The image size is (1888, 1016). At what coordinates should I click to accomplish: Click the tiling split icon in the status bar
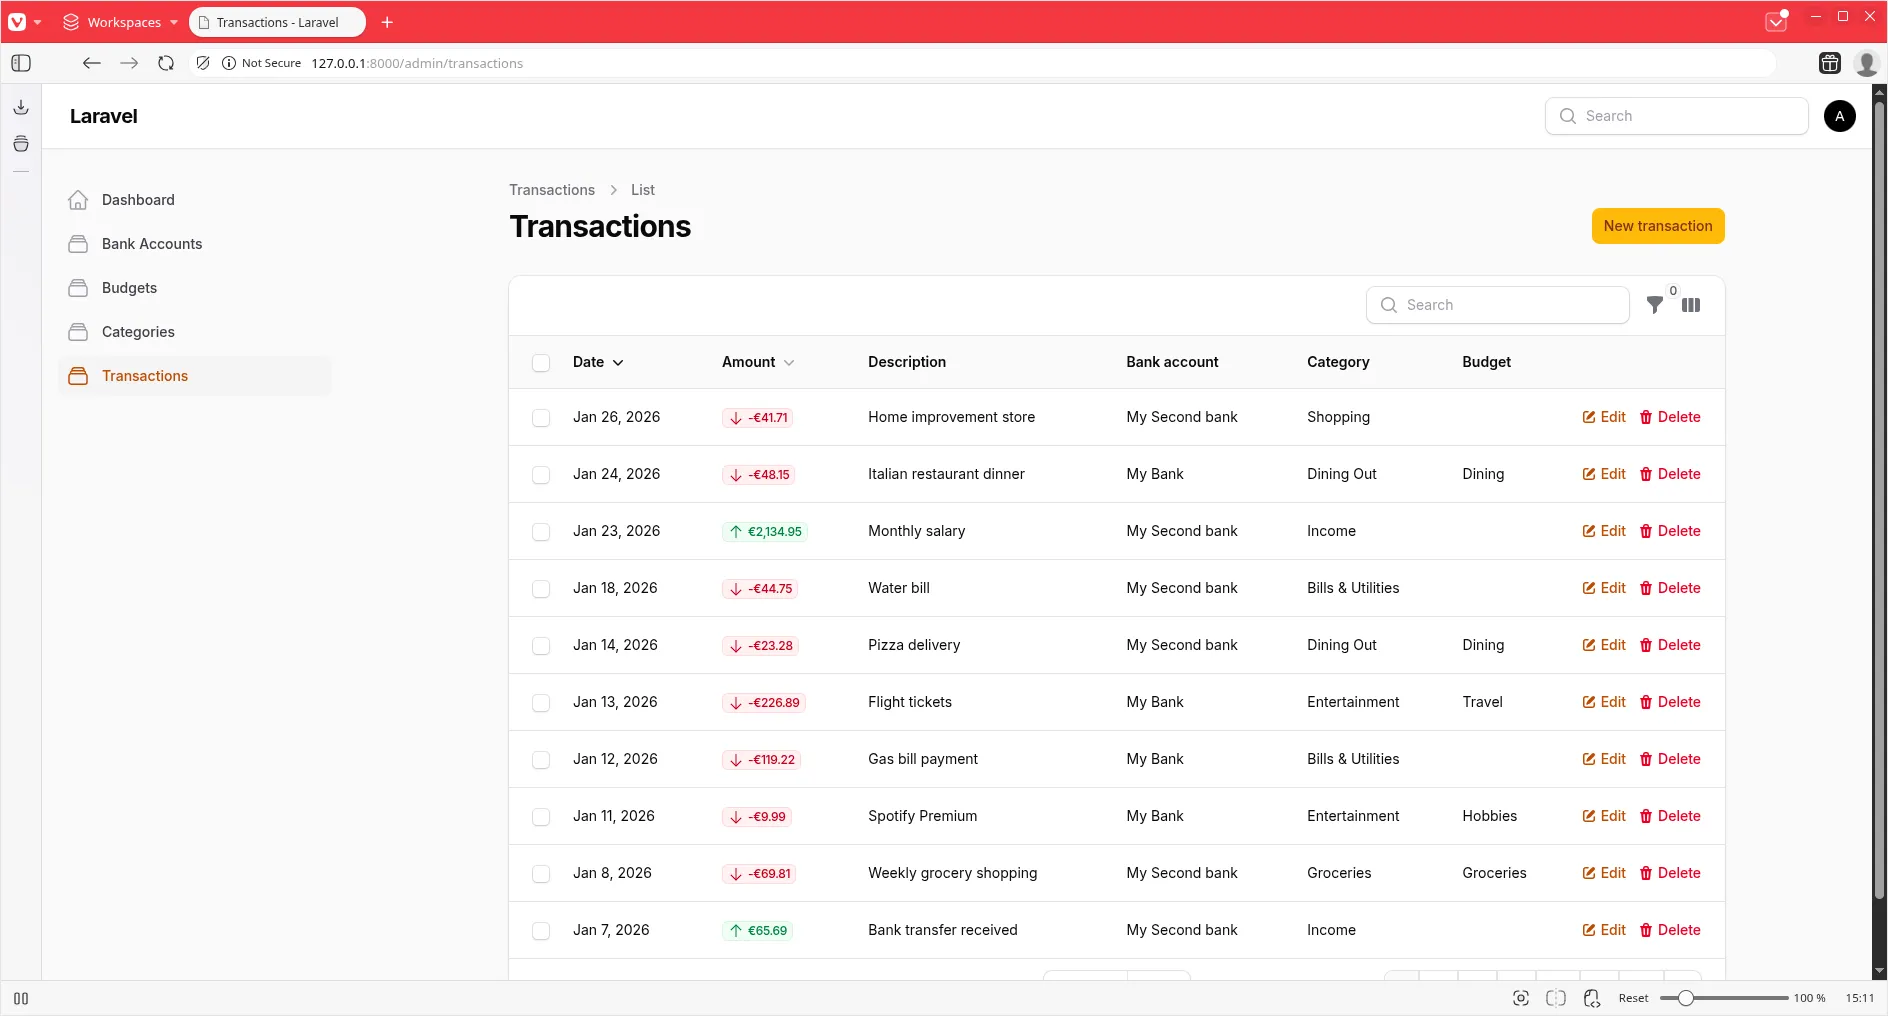click(1555, 997)
